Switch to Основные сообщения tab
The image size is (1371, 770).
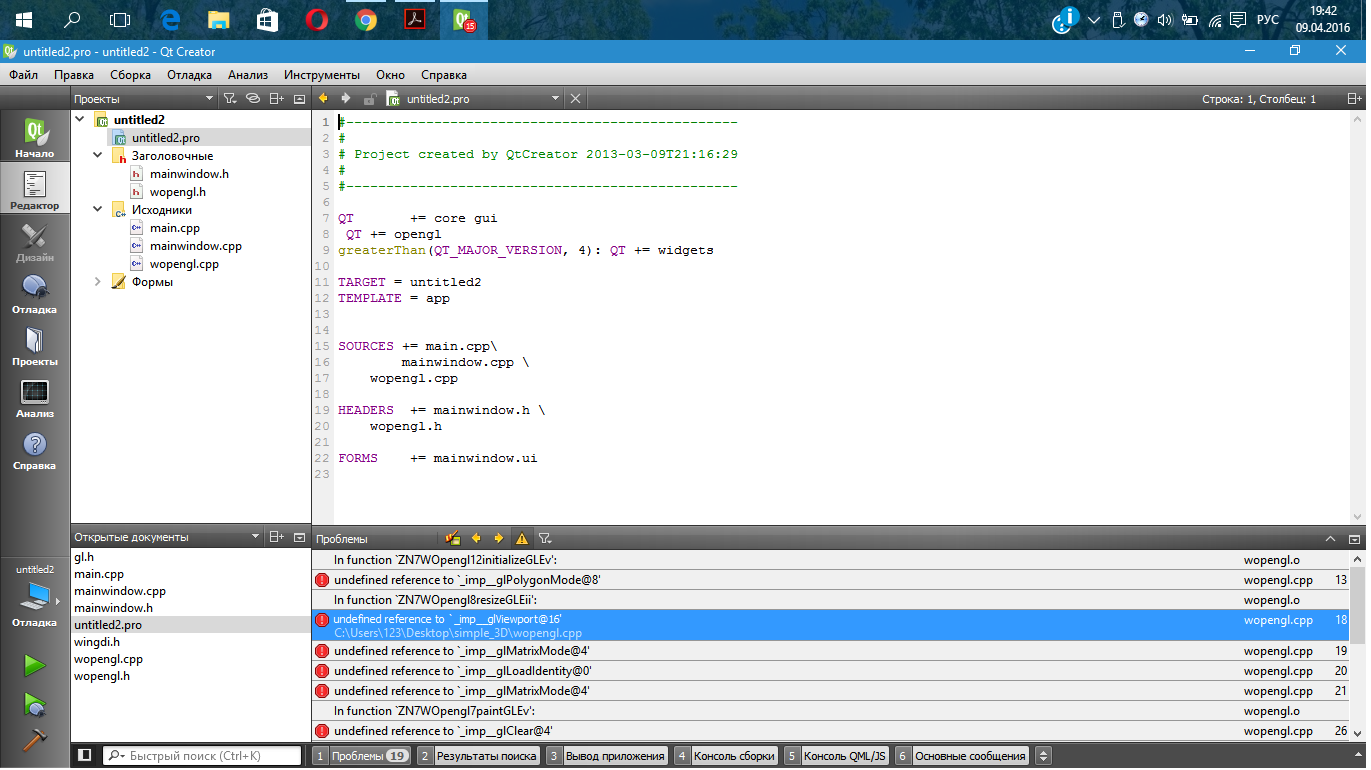pyautogui.click(x=962, y=756)
